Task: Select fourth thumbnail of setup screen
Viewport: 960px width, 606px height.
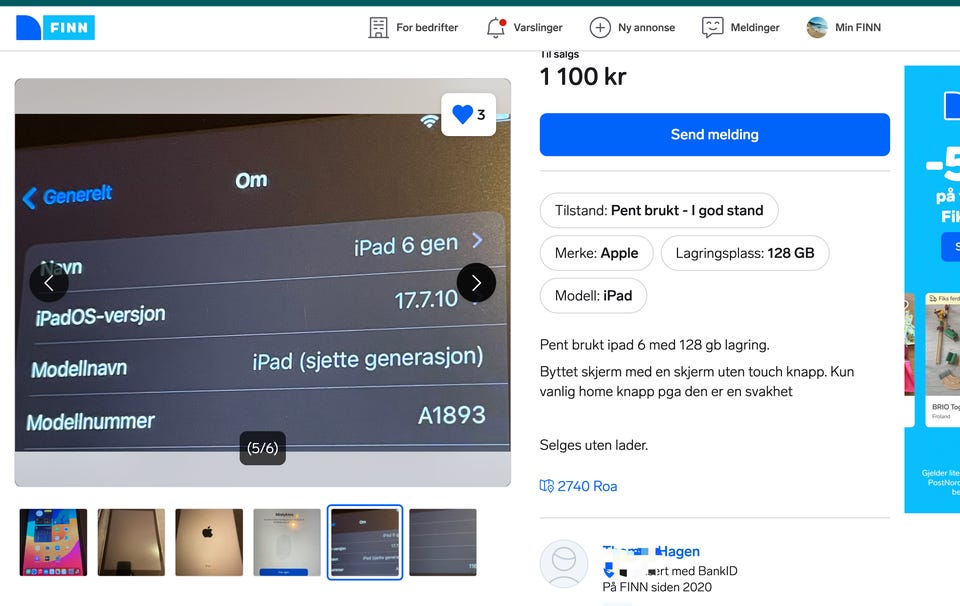Action: 287,542
